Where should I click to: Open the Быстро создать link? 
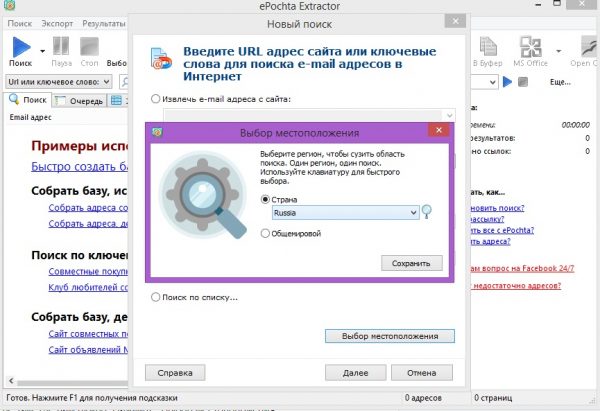point(80,166)
